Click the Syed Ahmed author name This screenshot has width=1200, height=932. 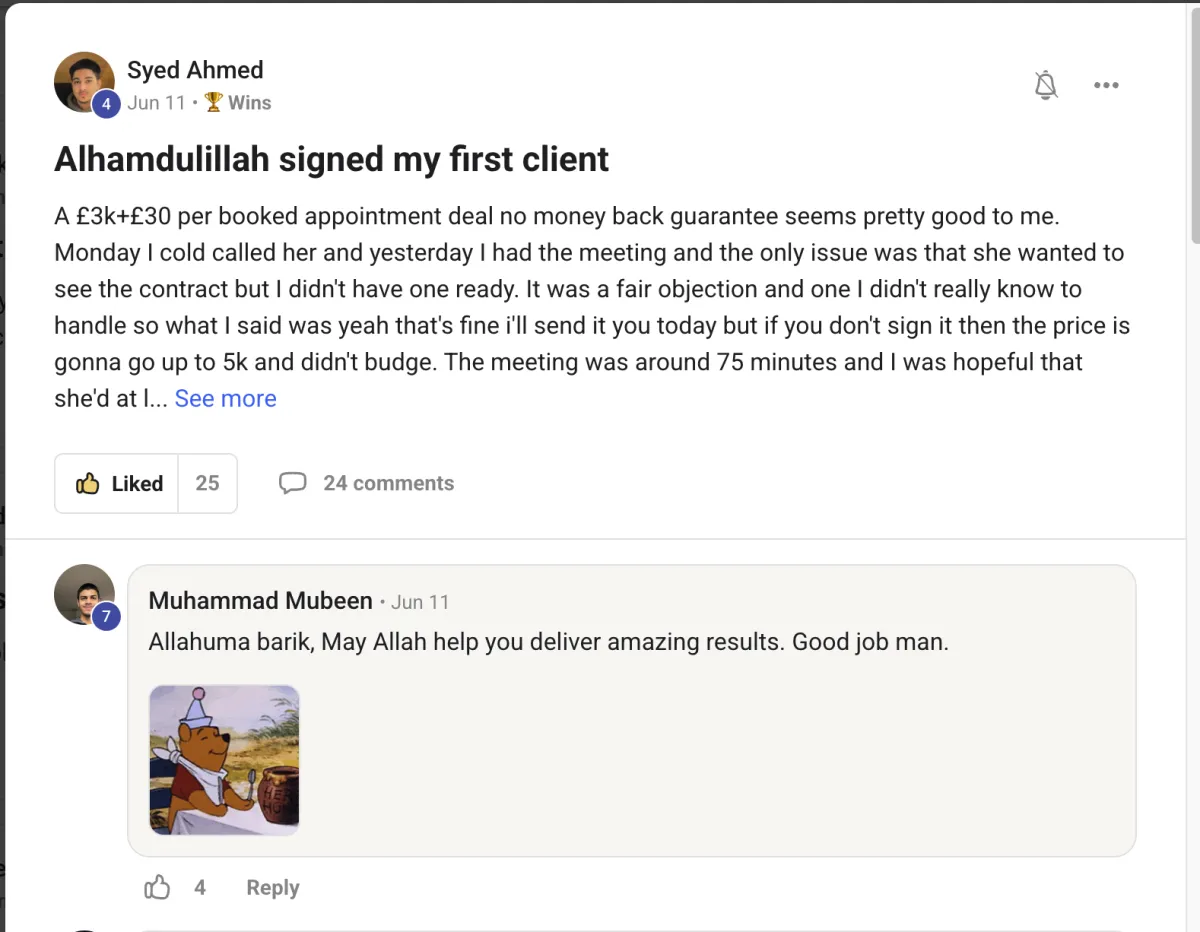(195, 70)
